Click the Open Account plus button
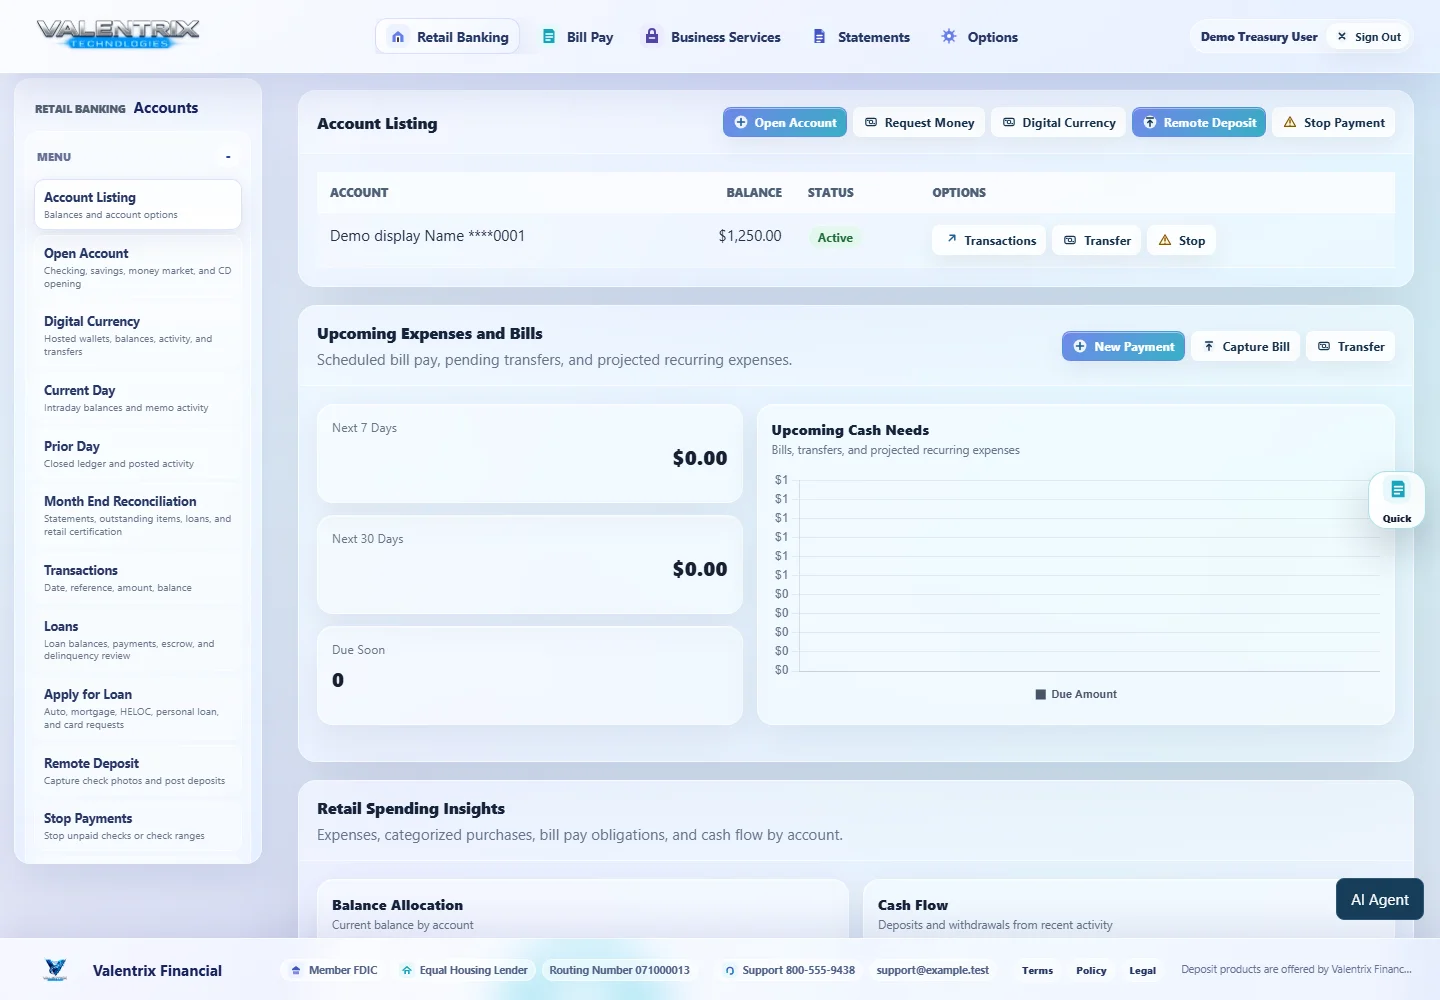1440x1000 pixels. 785,123
